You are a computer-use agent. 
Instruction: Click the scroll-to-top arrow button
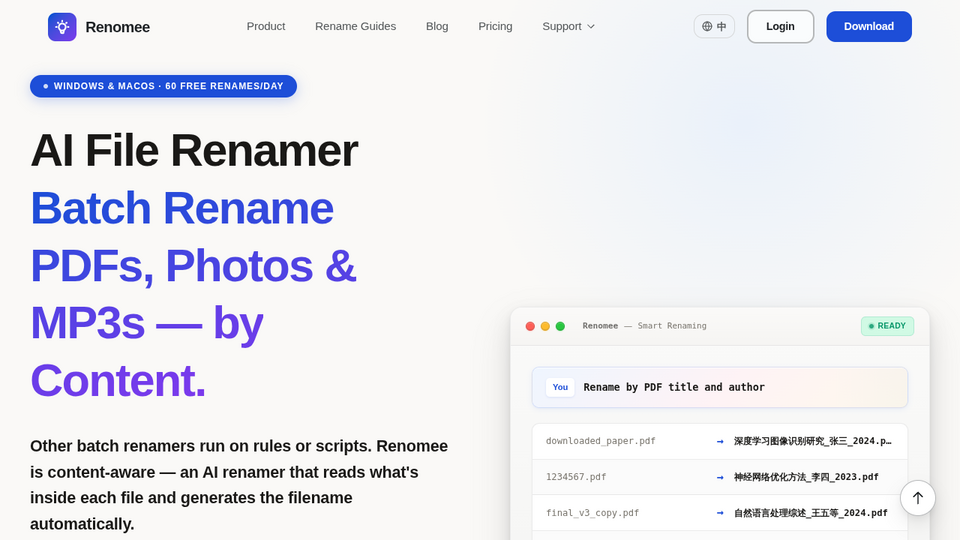click(x=917, y=498)
